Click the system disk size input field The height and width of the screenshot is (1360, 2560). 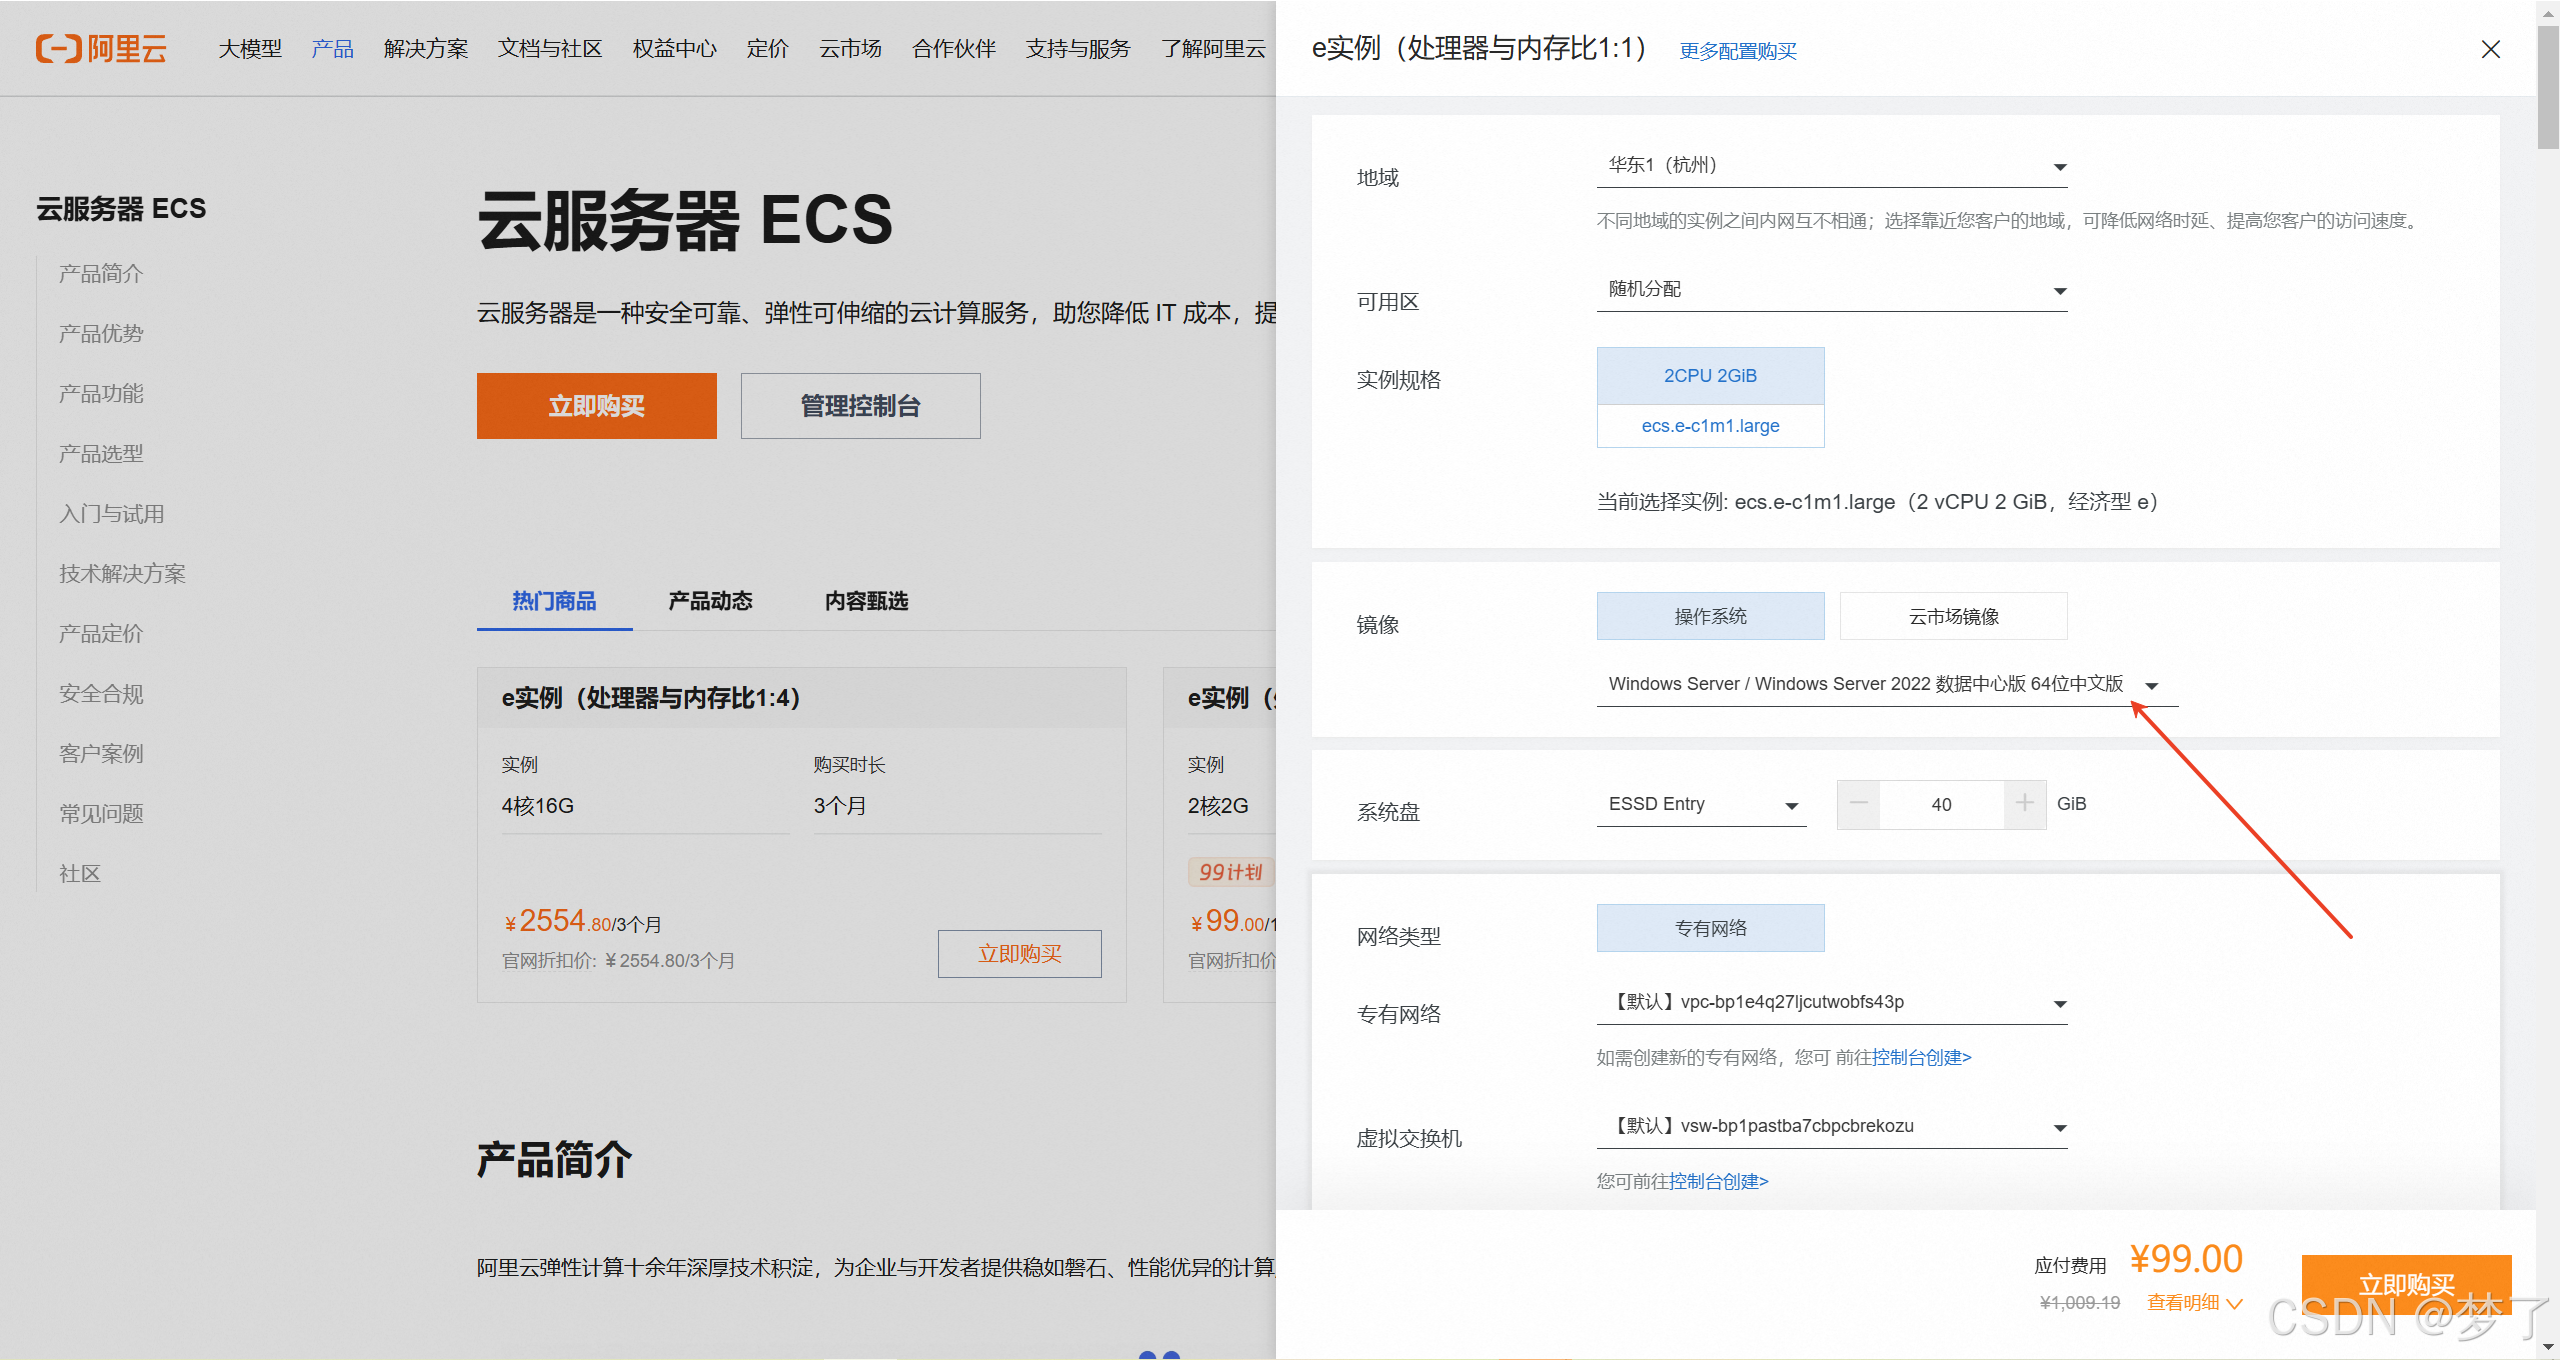click(1941, 805)
